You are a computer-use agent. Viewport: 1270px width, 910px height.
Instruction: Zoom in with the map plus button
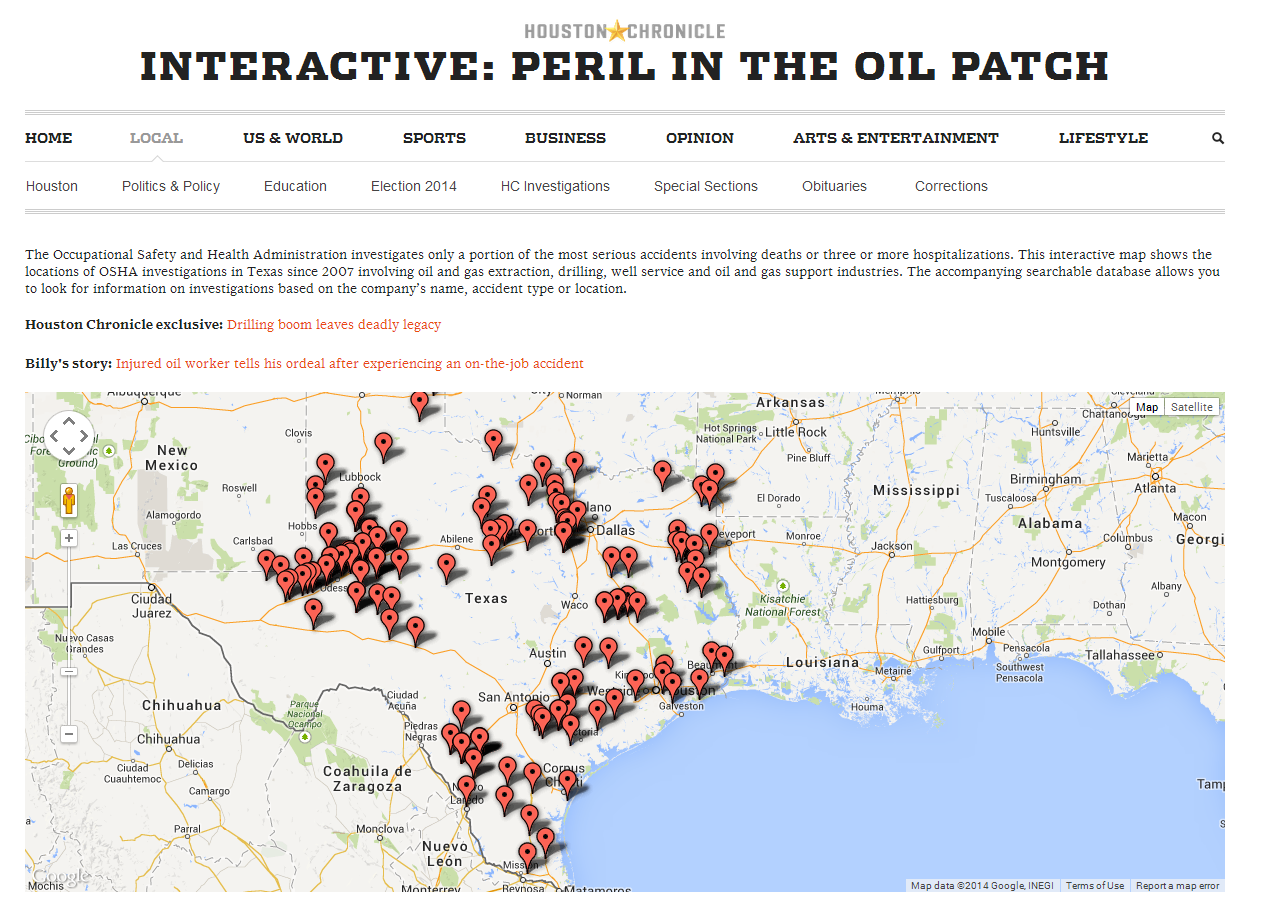click(69, 538)
